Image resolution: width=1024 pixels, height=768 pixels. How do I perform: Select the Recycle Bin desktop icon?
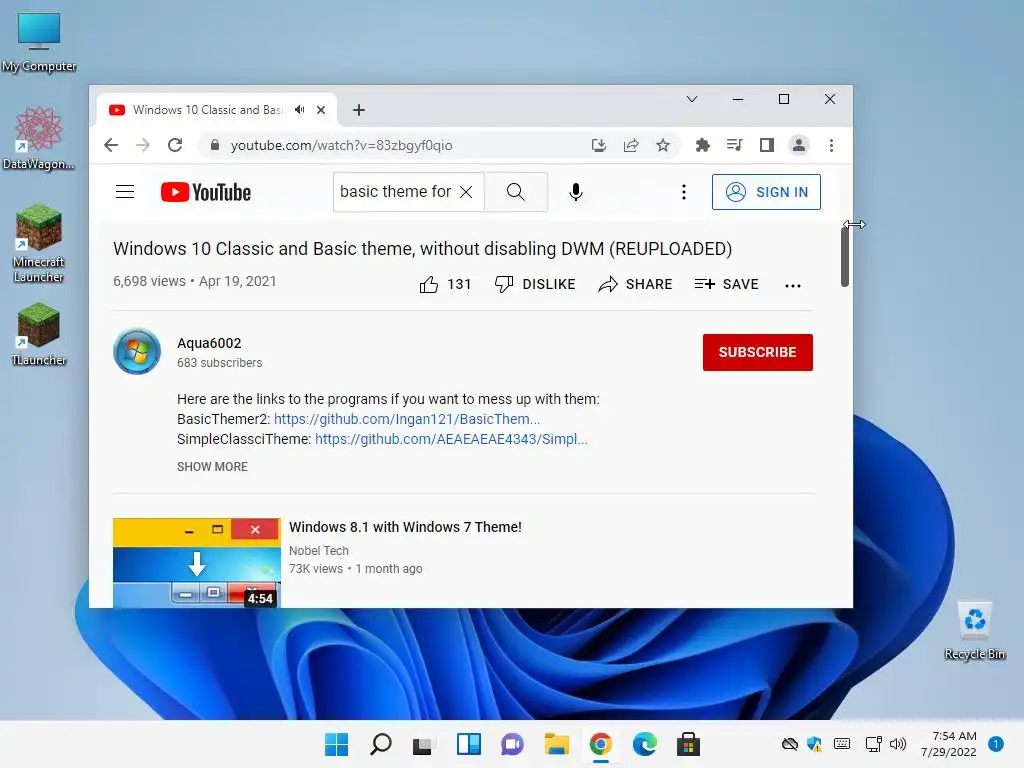point(974,631)
